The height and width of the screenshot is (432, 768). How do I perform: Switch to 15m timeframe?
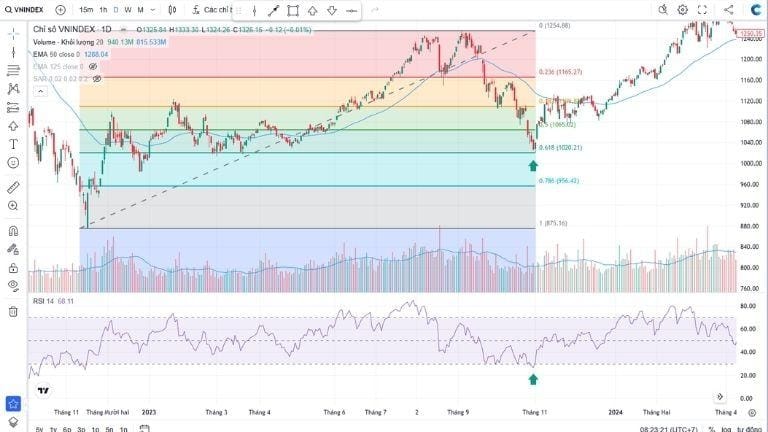click(86, 10)
